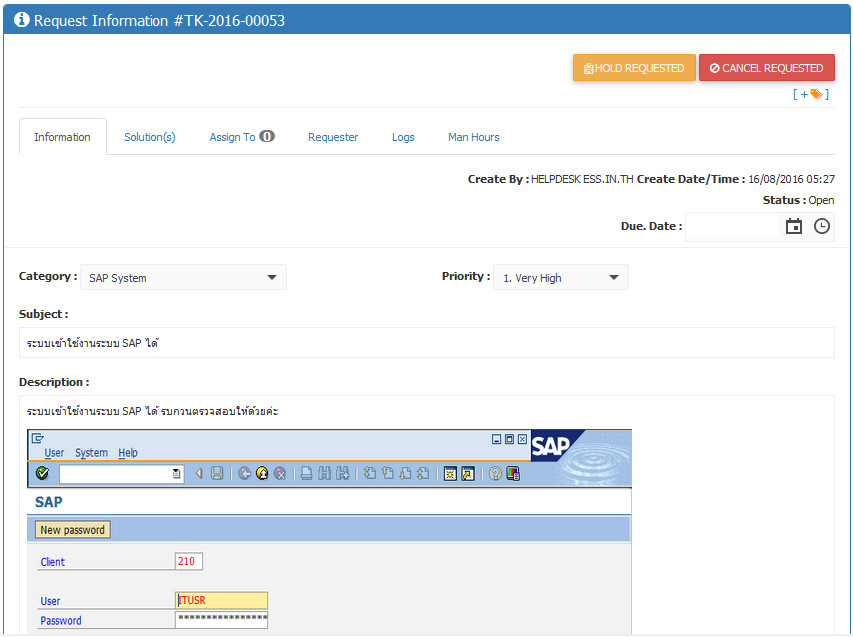853x637 pixels.
Task: Click the HOLD REQUESTED button
Action: 634,68
